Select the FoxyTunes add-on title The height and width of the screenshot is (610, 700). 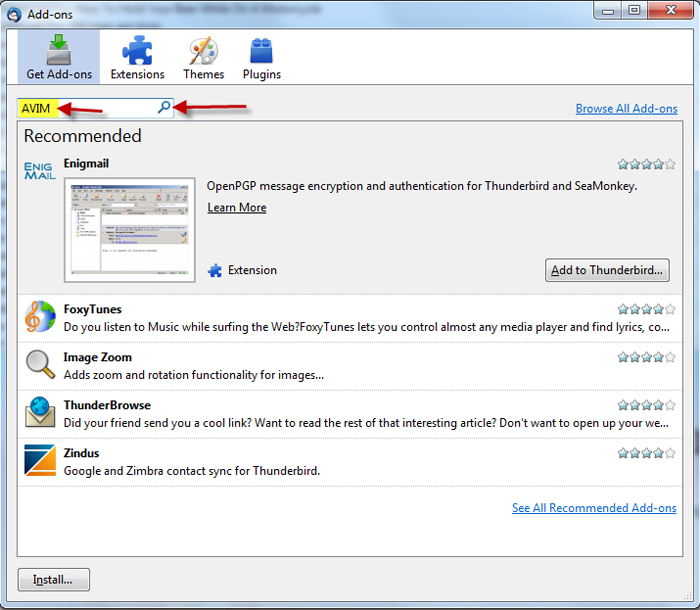pyautogui.click(x=92, y=309)
